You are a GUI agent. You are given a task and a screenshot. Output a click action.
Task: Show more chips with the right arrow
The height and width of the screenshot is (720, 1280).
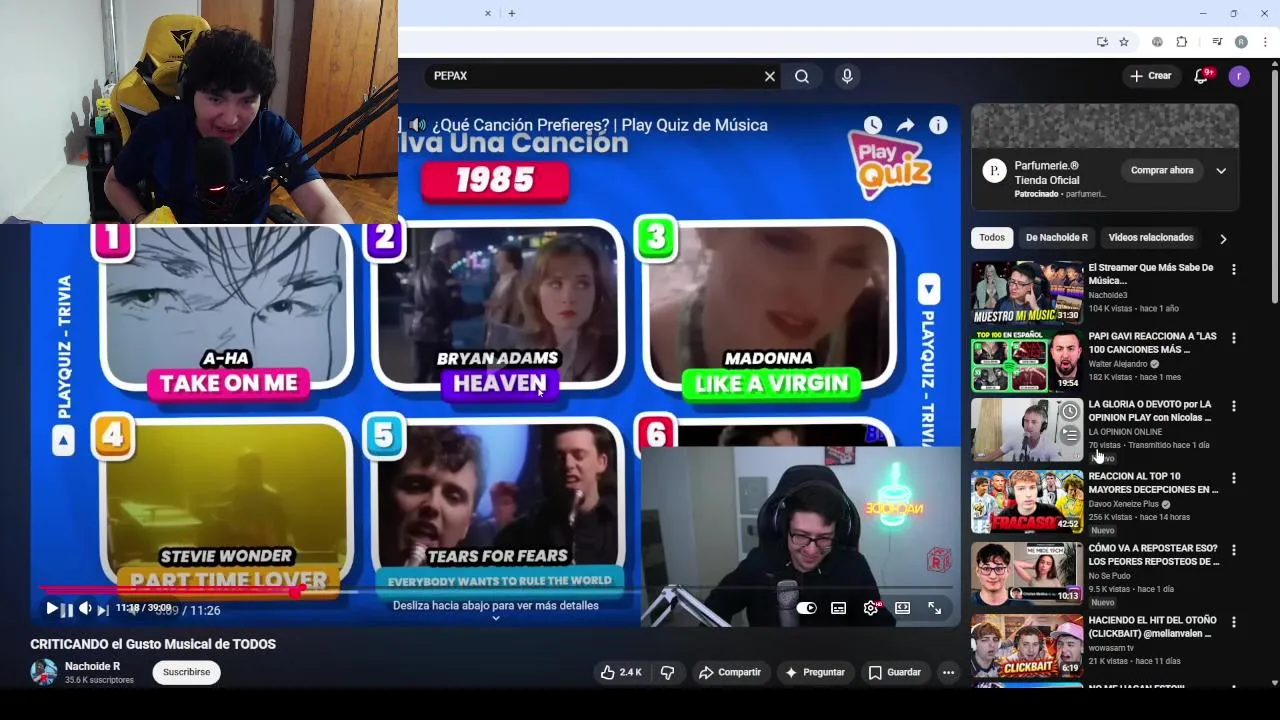[1223, 239]
